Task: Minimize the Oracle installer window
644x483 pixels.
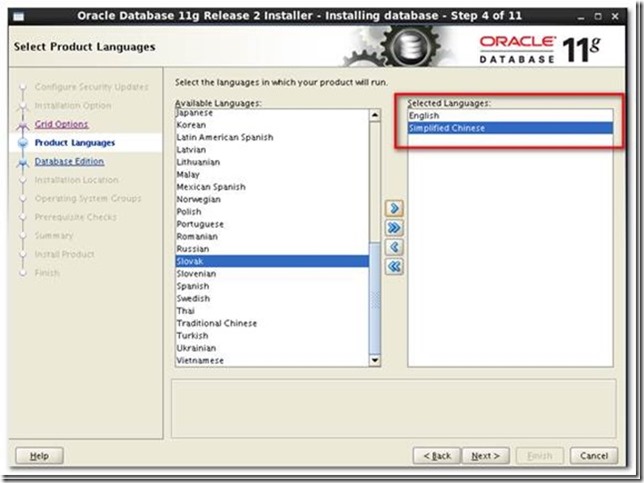Action: tap(580, 17)
